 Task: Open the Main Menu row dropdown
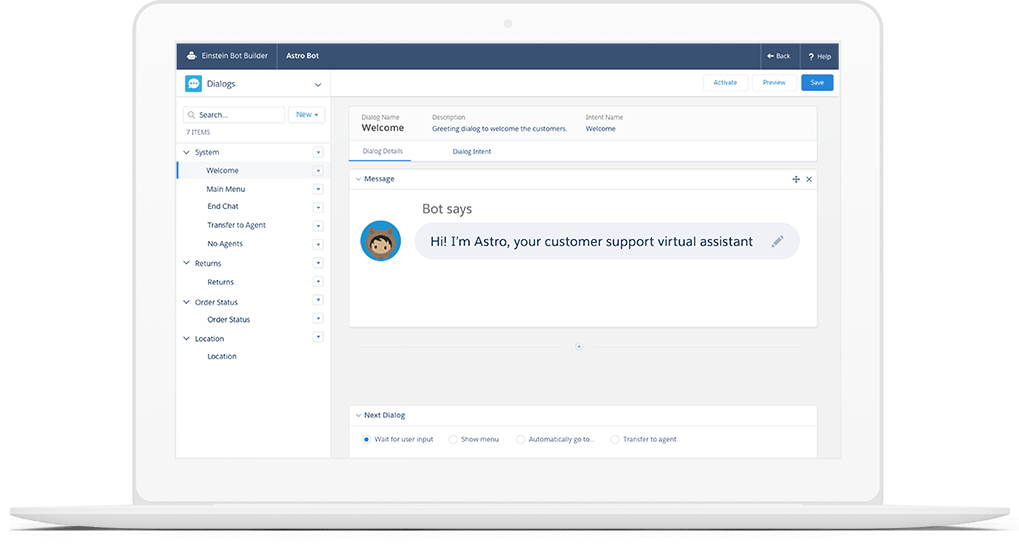coord(318,189)
